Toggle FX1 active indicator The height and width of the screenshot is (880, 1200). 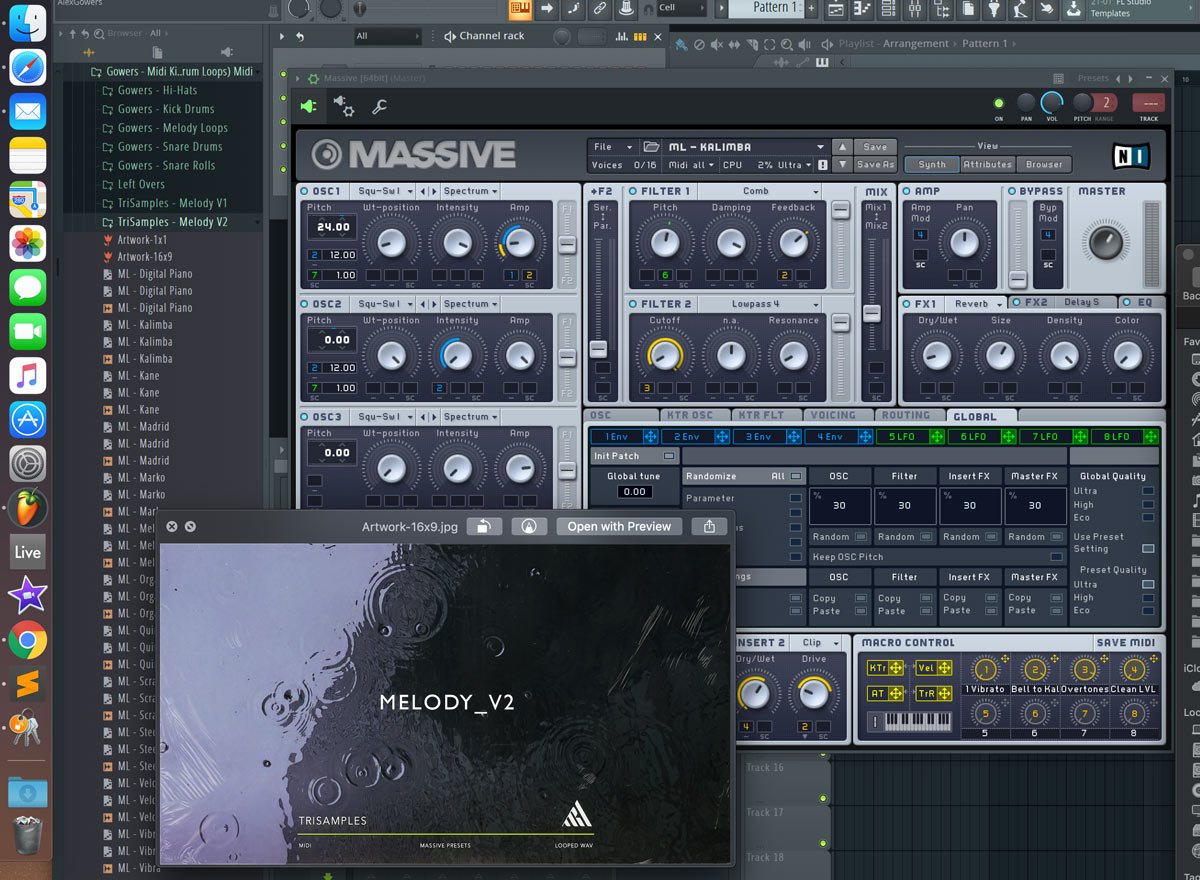[x=906, y=303]
